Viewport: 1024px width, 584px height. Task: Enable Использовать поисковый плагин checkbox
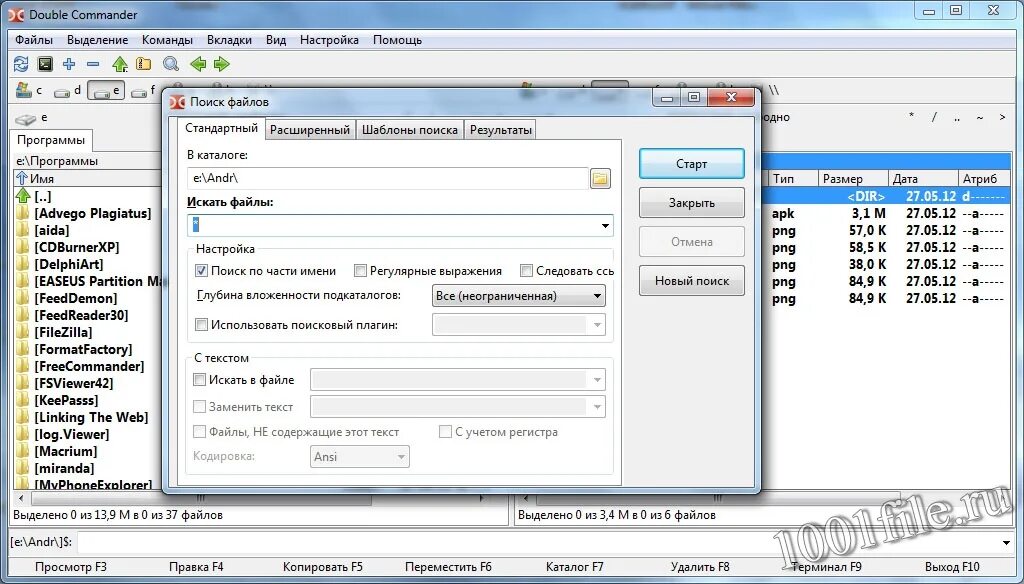point(201,325)
